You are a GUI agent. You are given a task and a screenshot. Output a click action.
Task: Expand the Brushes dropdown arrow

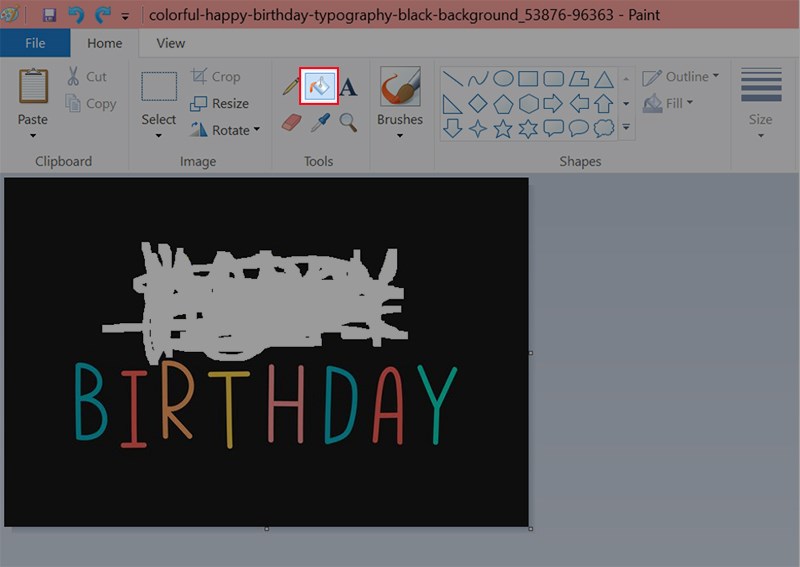coord(400,136)
